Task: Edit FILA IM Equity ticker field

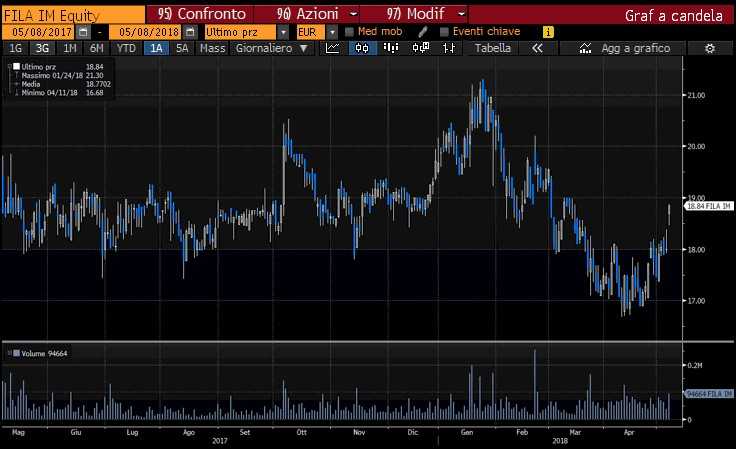Action: 73,15
